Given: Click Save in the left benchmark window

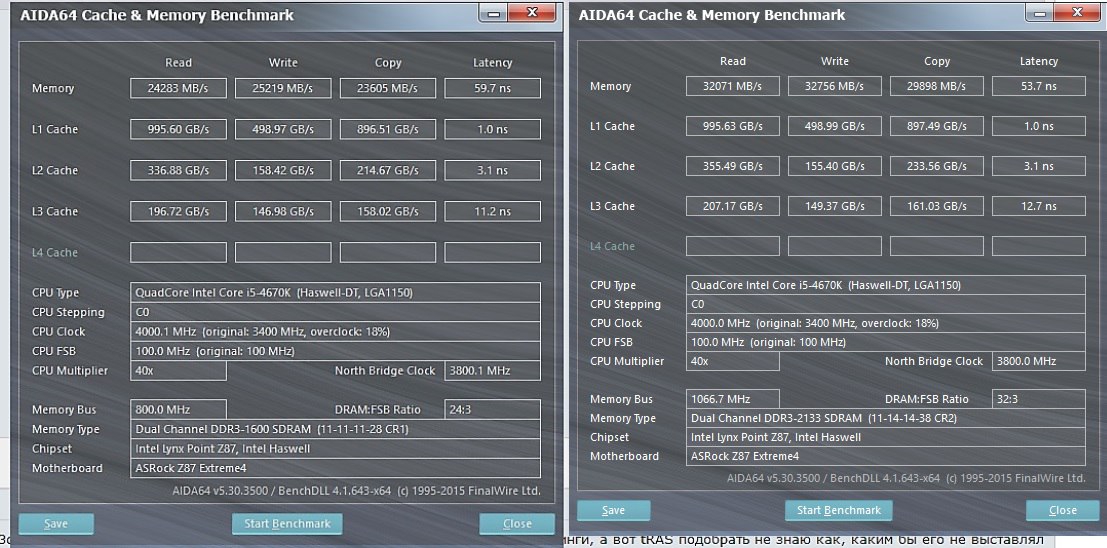Looking at the screenshot, I should click(x=56, y=524).
